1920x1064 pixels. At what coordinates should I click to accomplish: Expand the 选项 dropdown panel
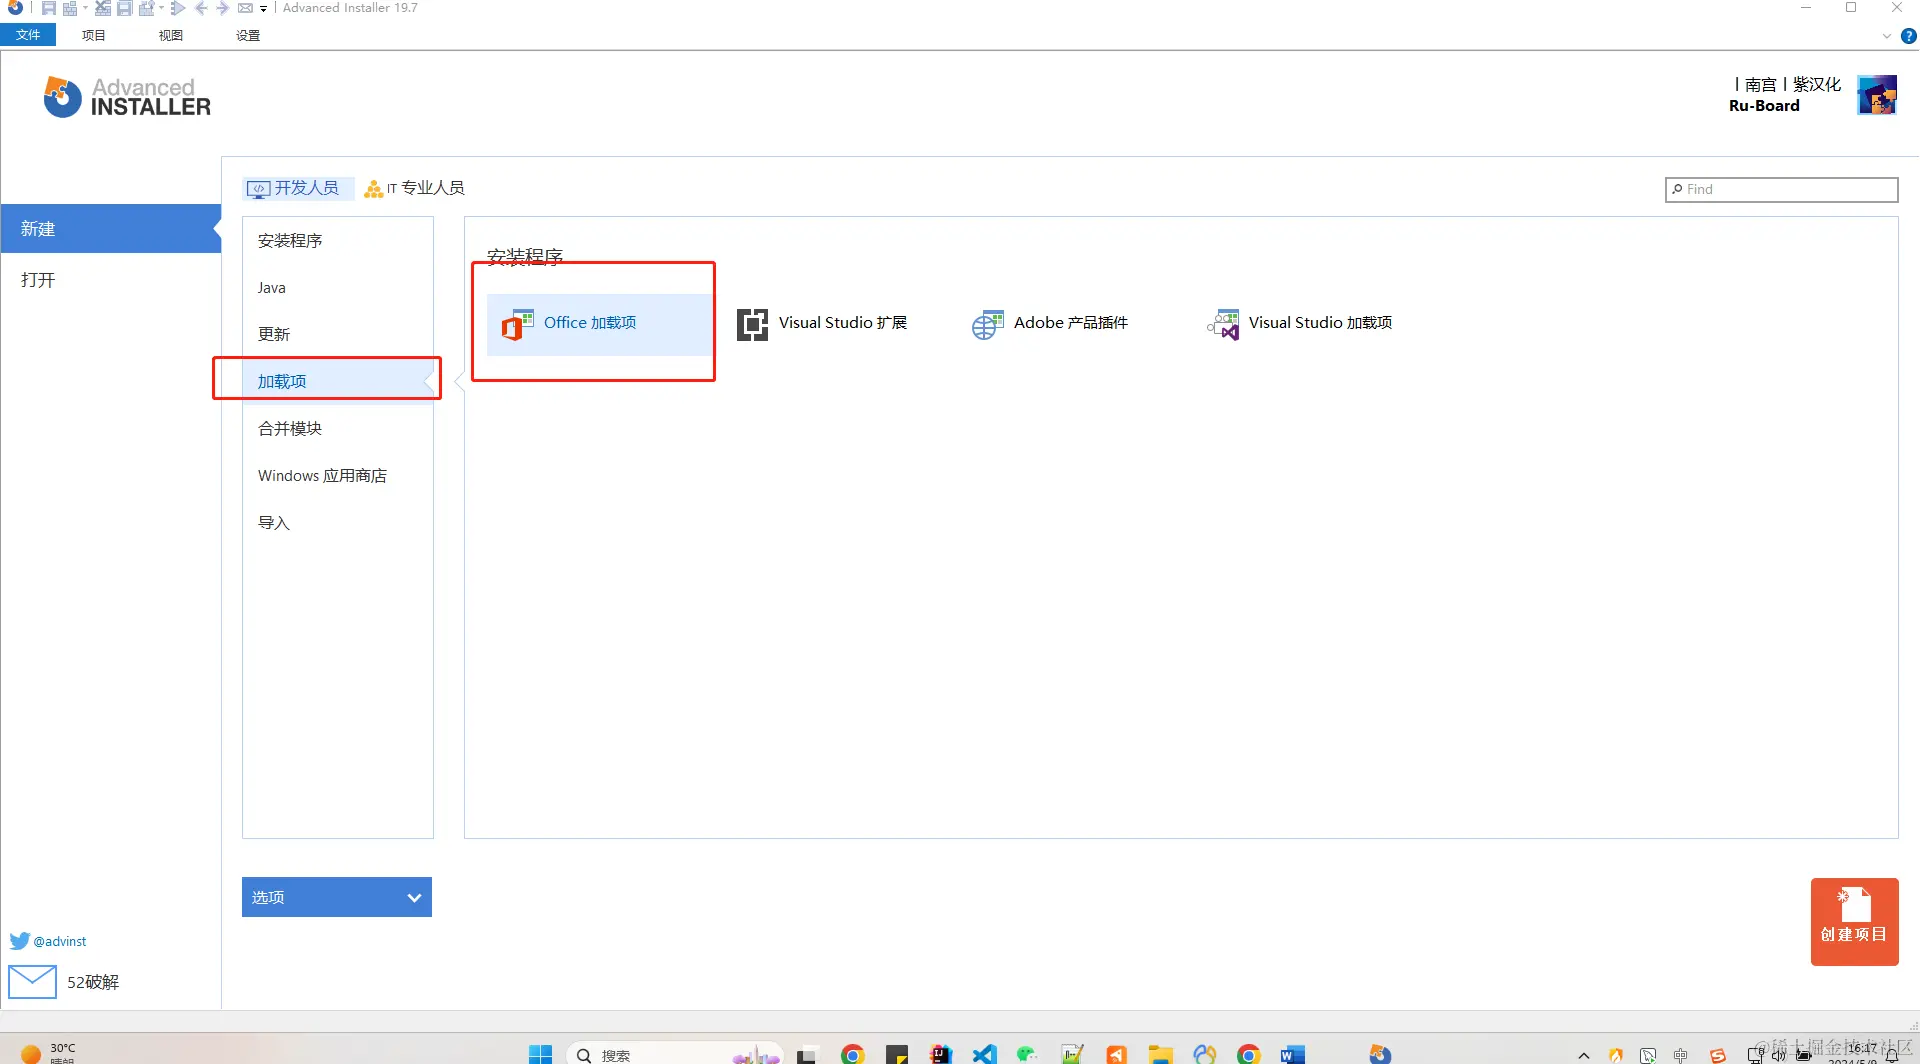337,897
